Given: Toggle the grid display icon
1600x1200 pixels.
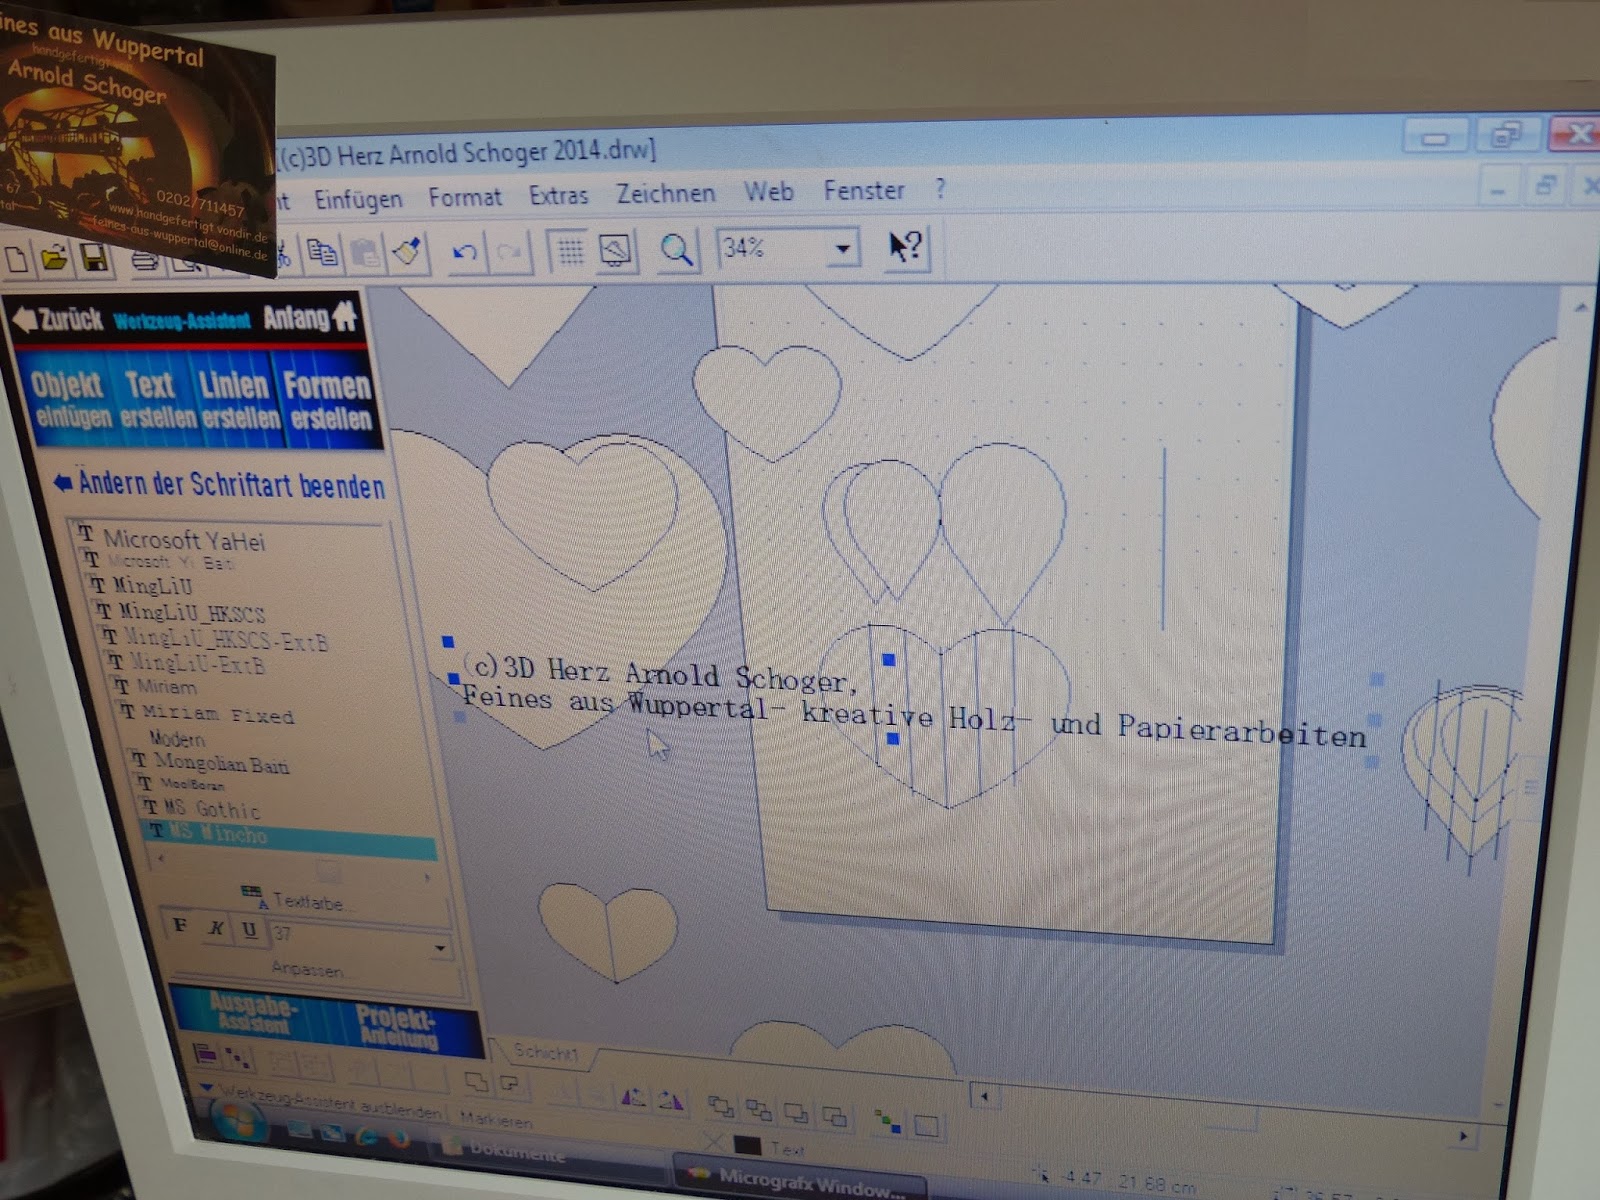Looking at the screenshot, I should point(570,250).
